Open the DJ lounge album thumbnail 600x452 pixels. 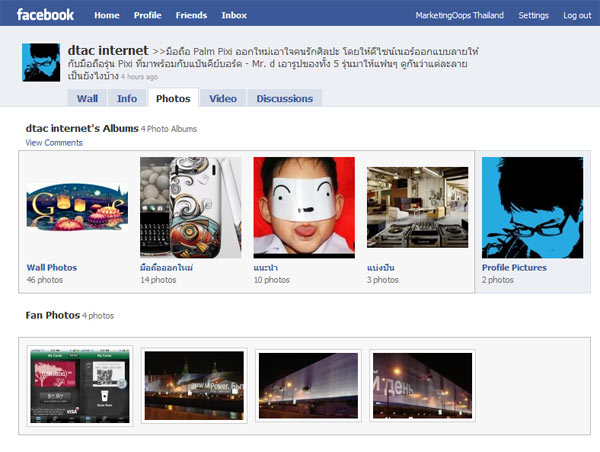coord(417,207)
